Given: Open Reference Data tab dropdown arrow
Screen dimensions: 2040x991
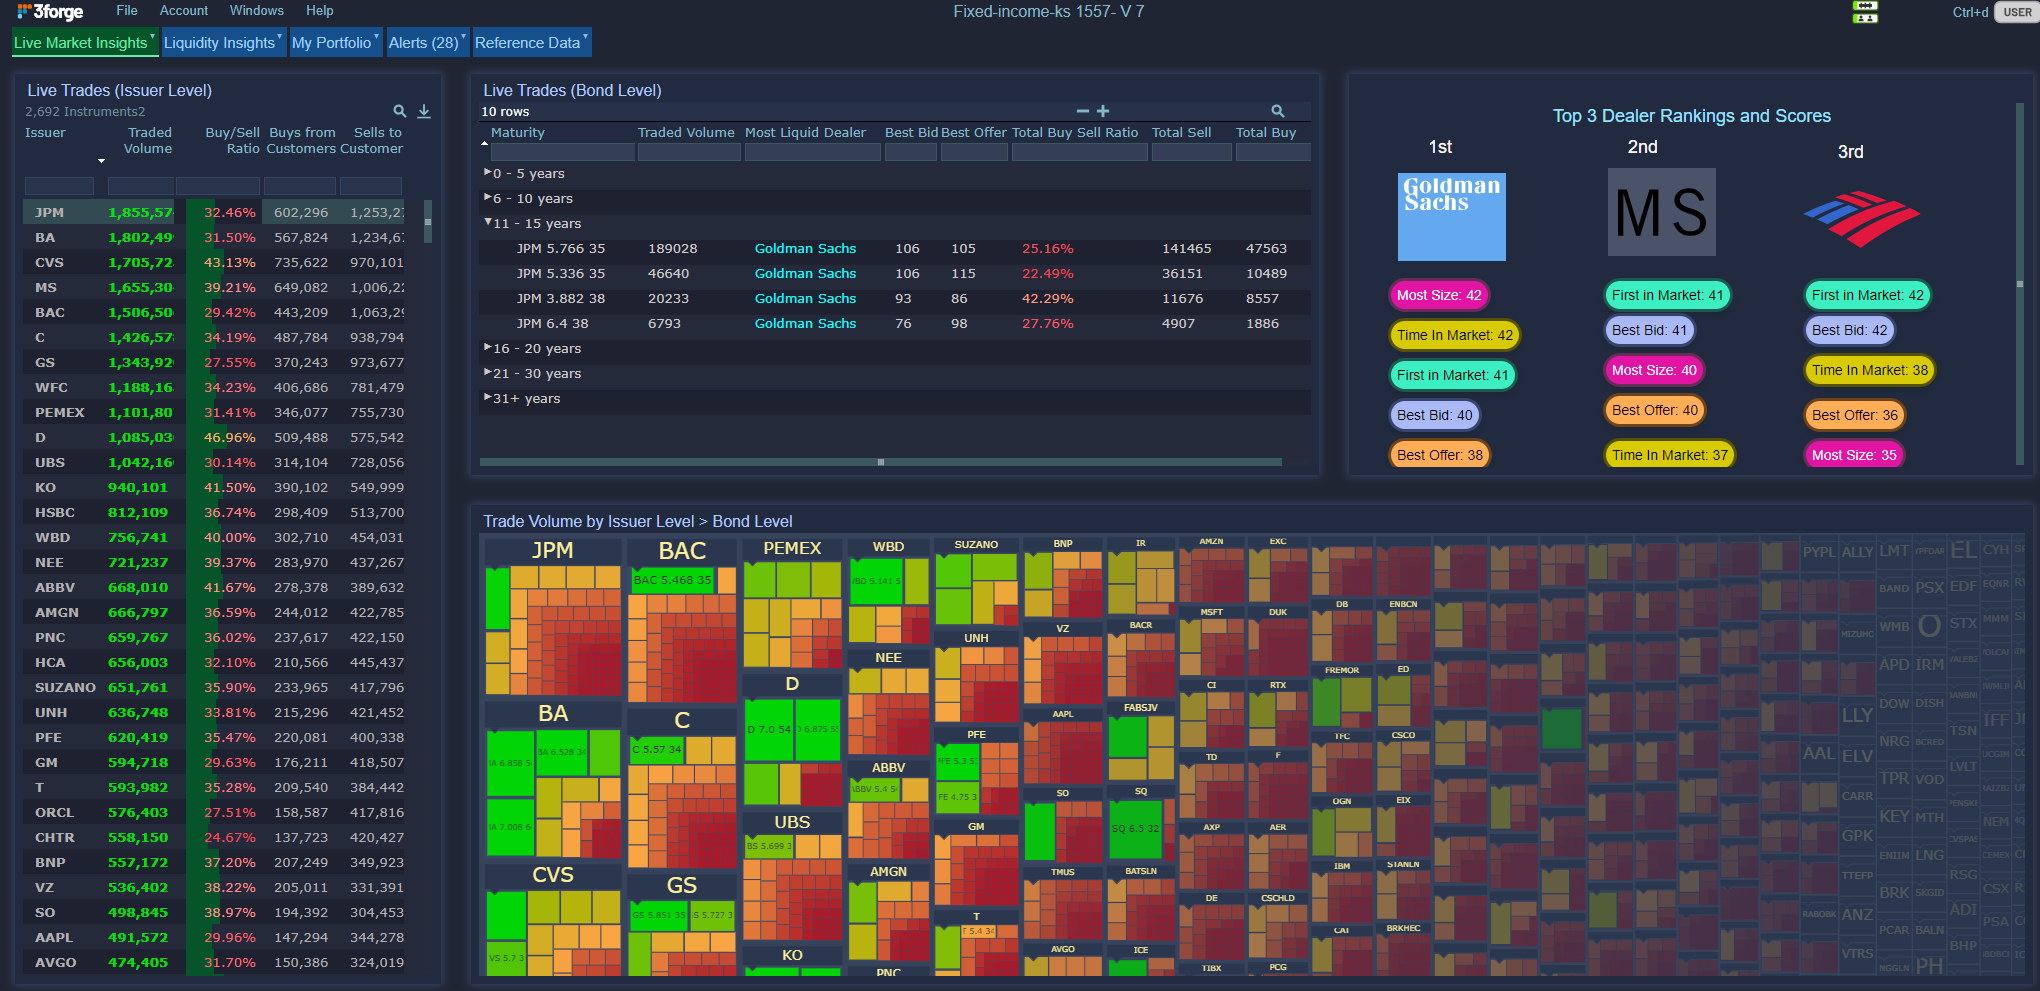Looking at the screenshot, I should 586,35.
